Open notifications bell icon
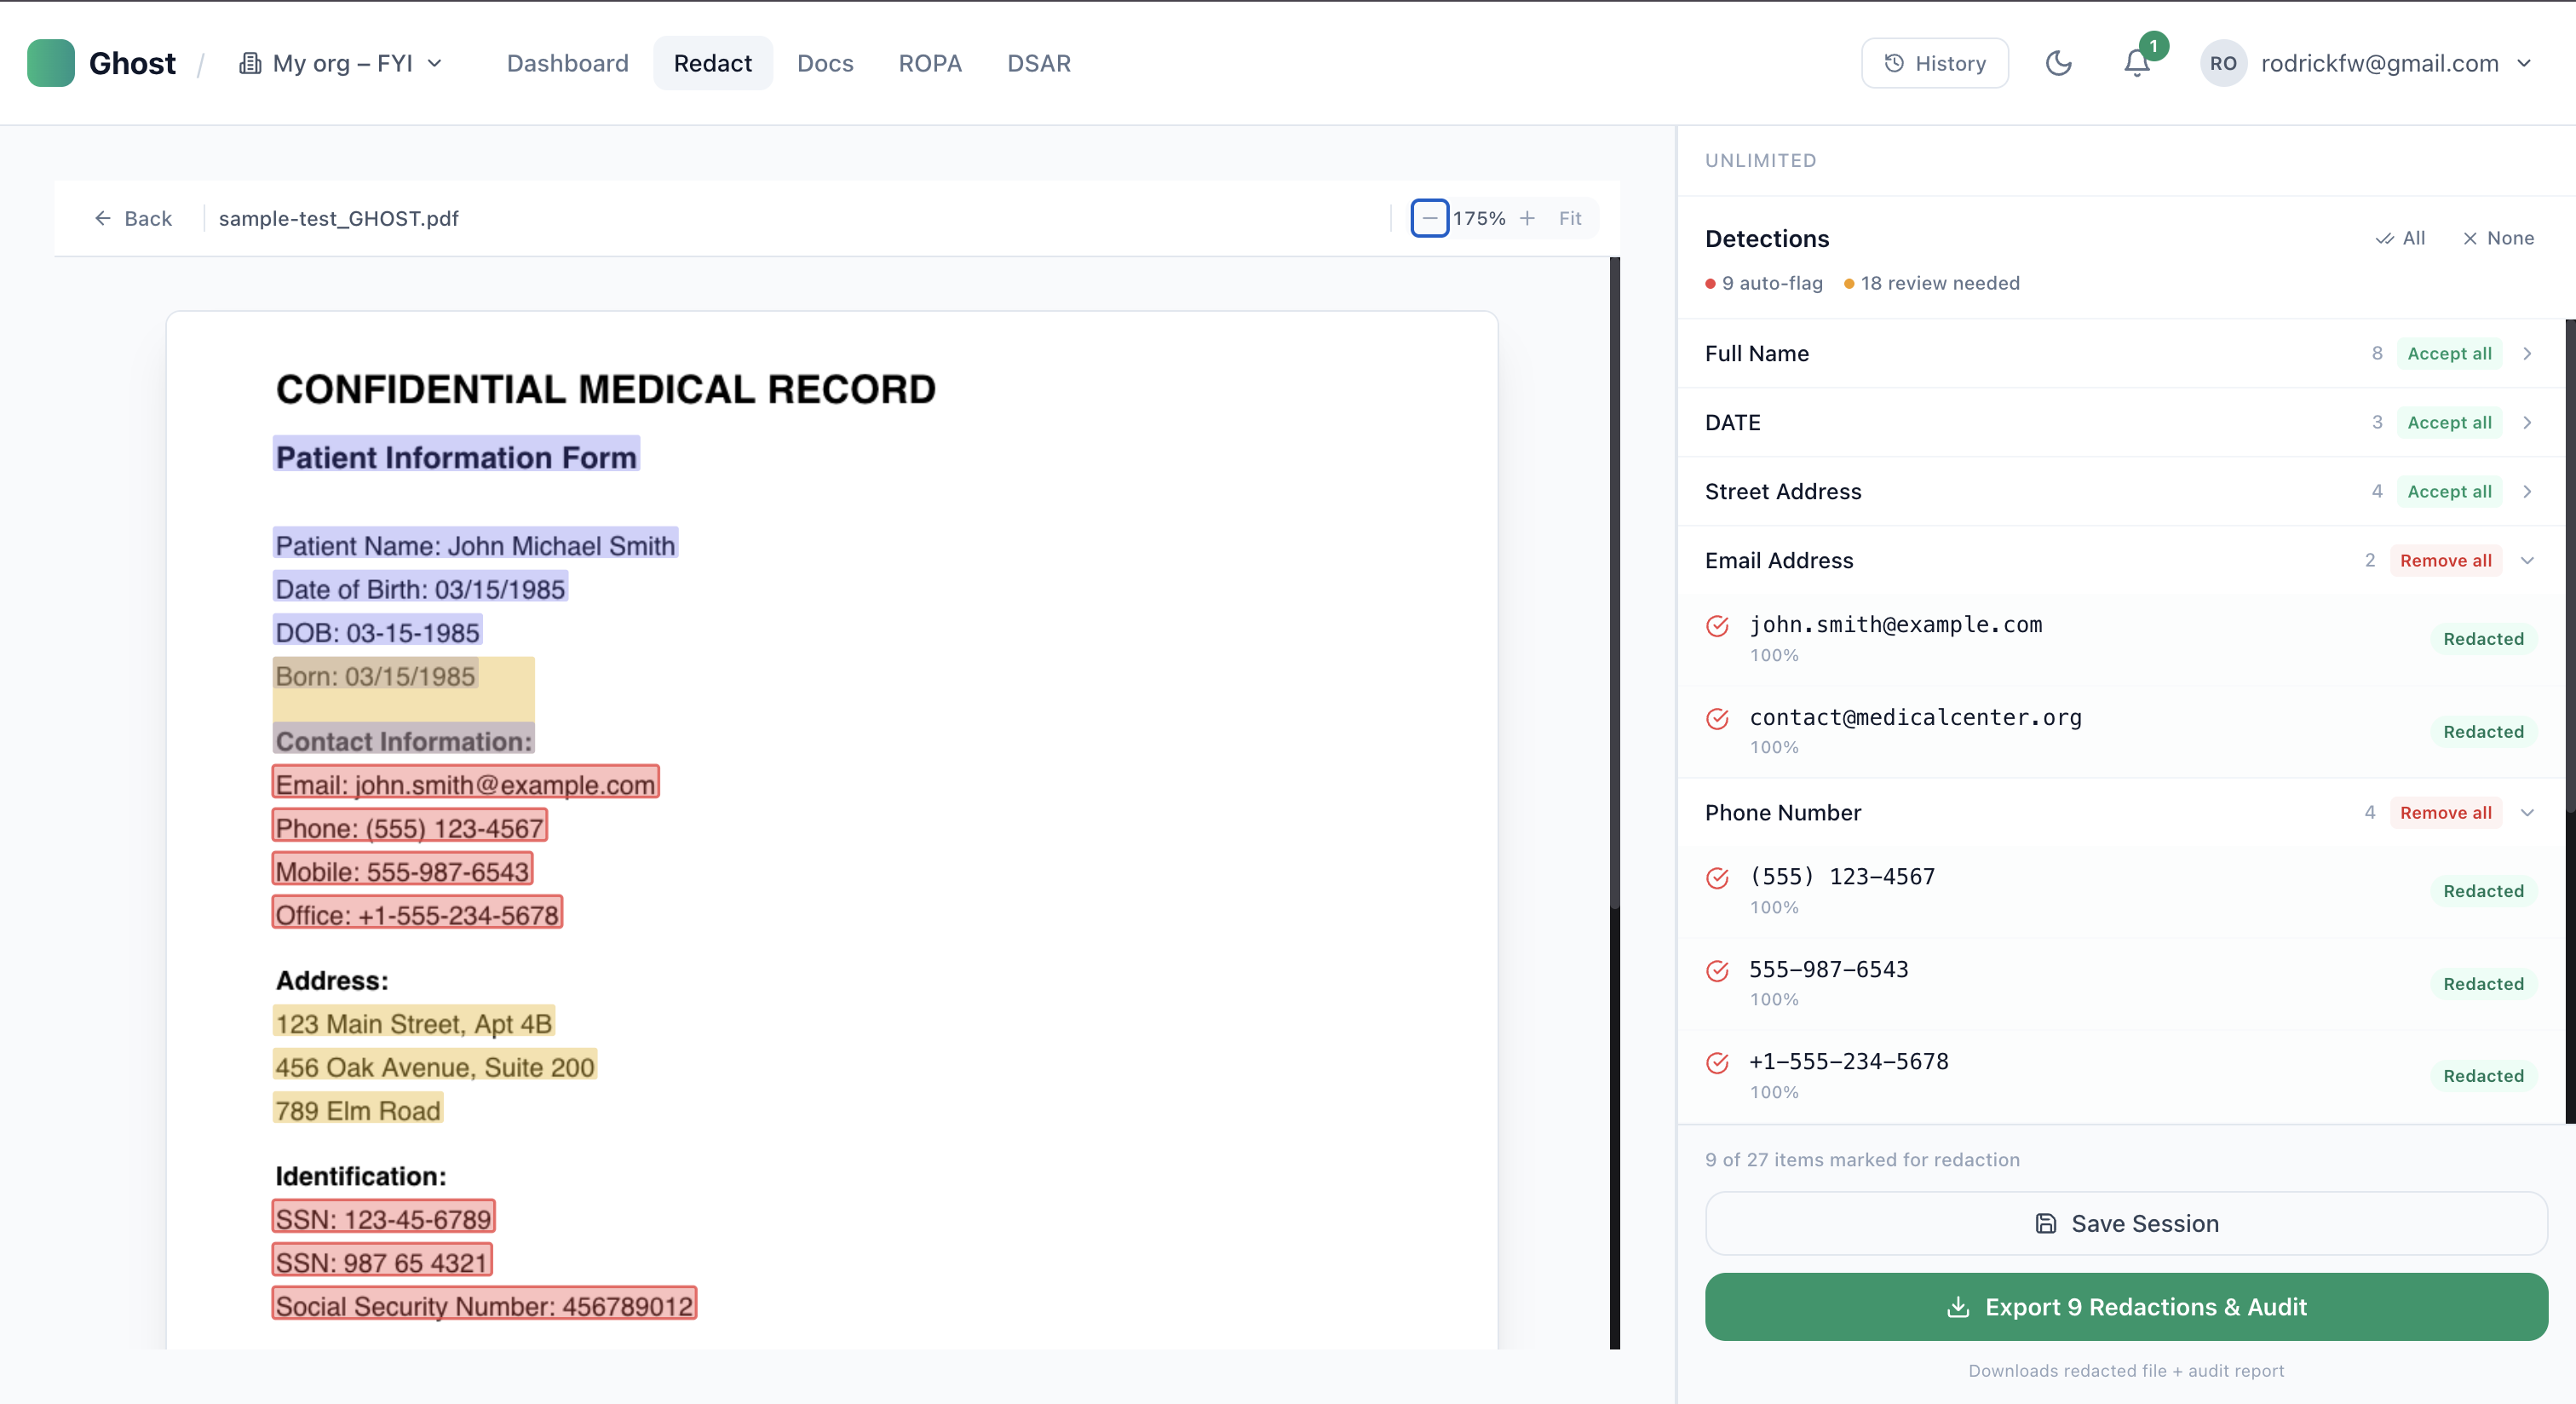 [2136, 63]
